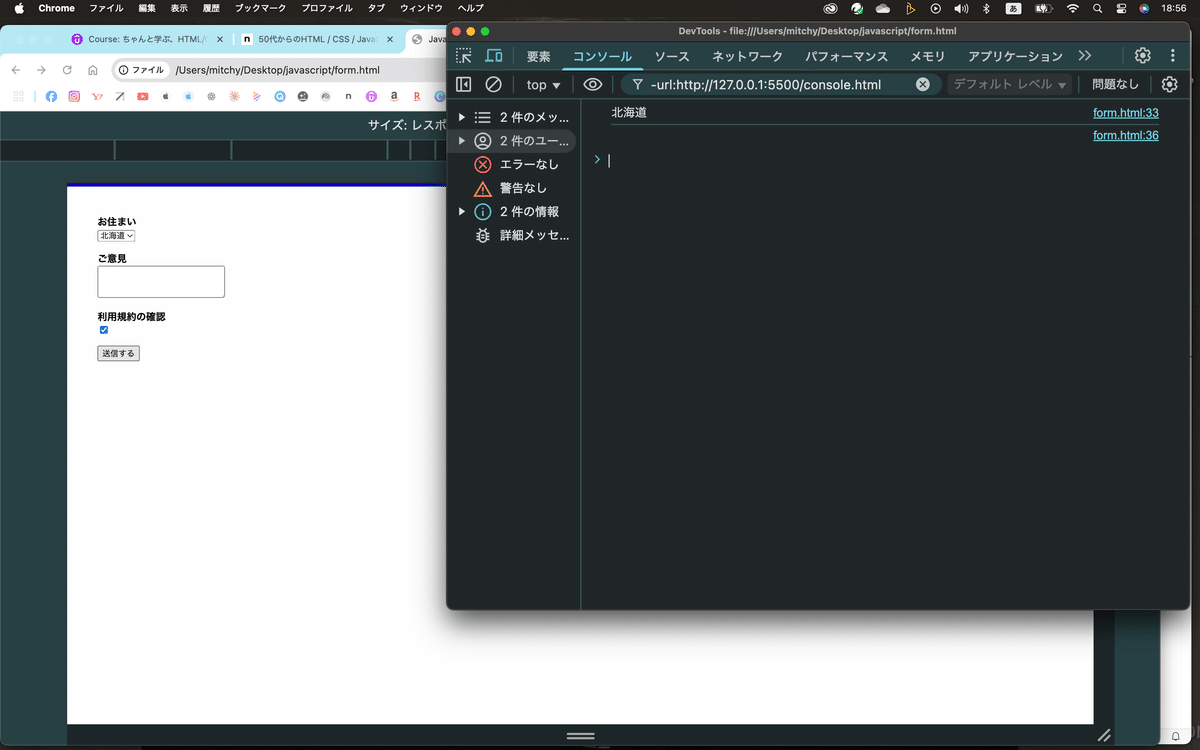Open the top frame context dropdown

(x=542, y=84)
